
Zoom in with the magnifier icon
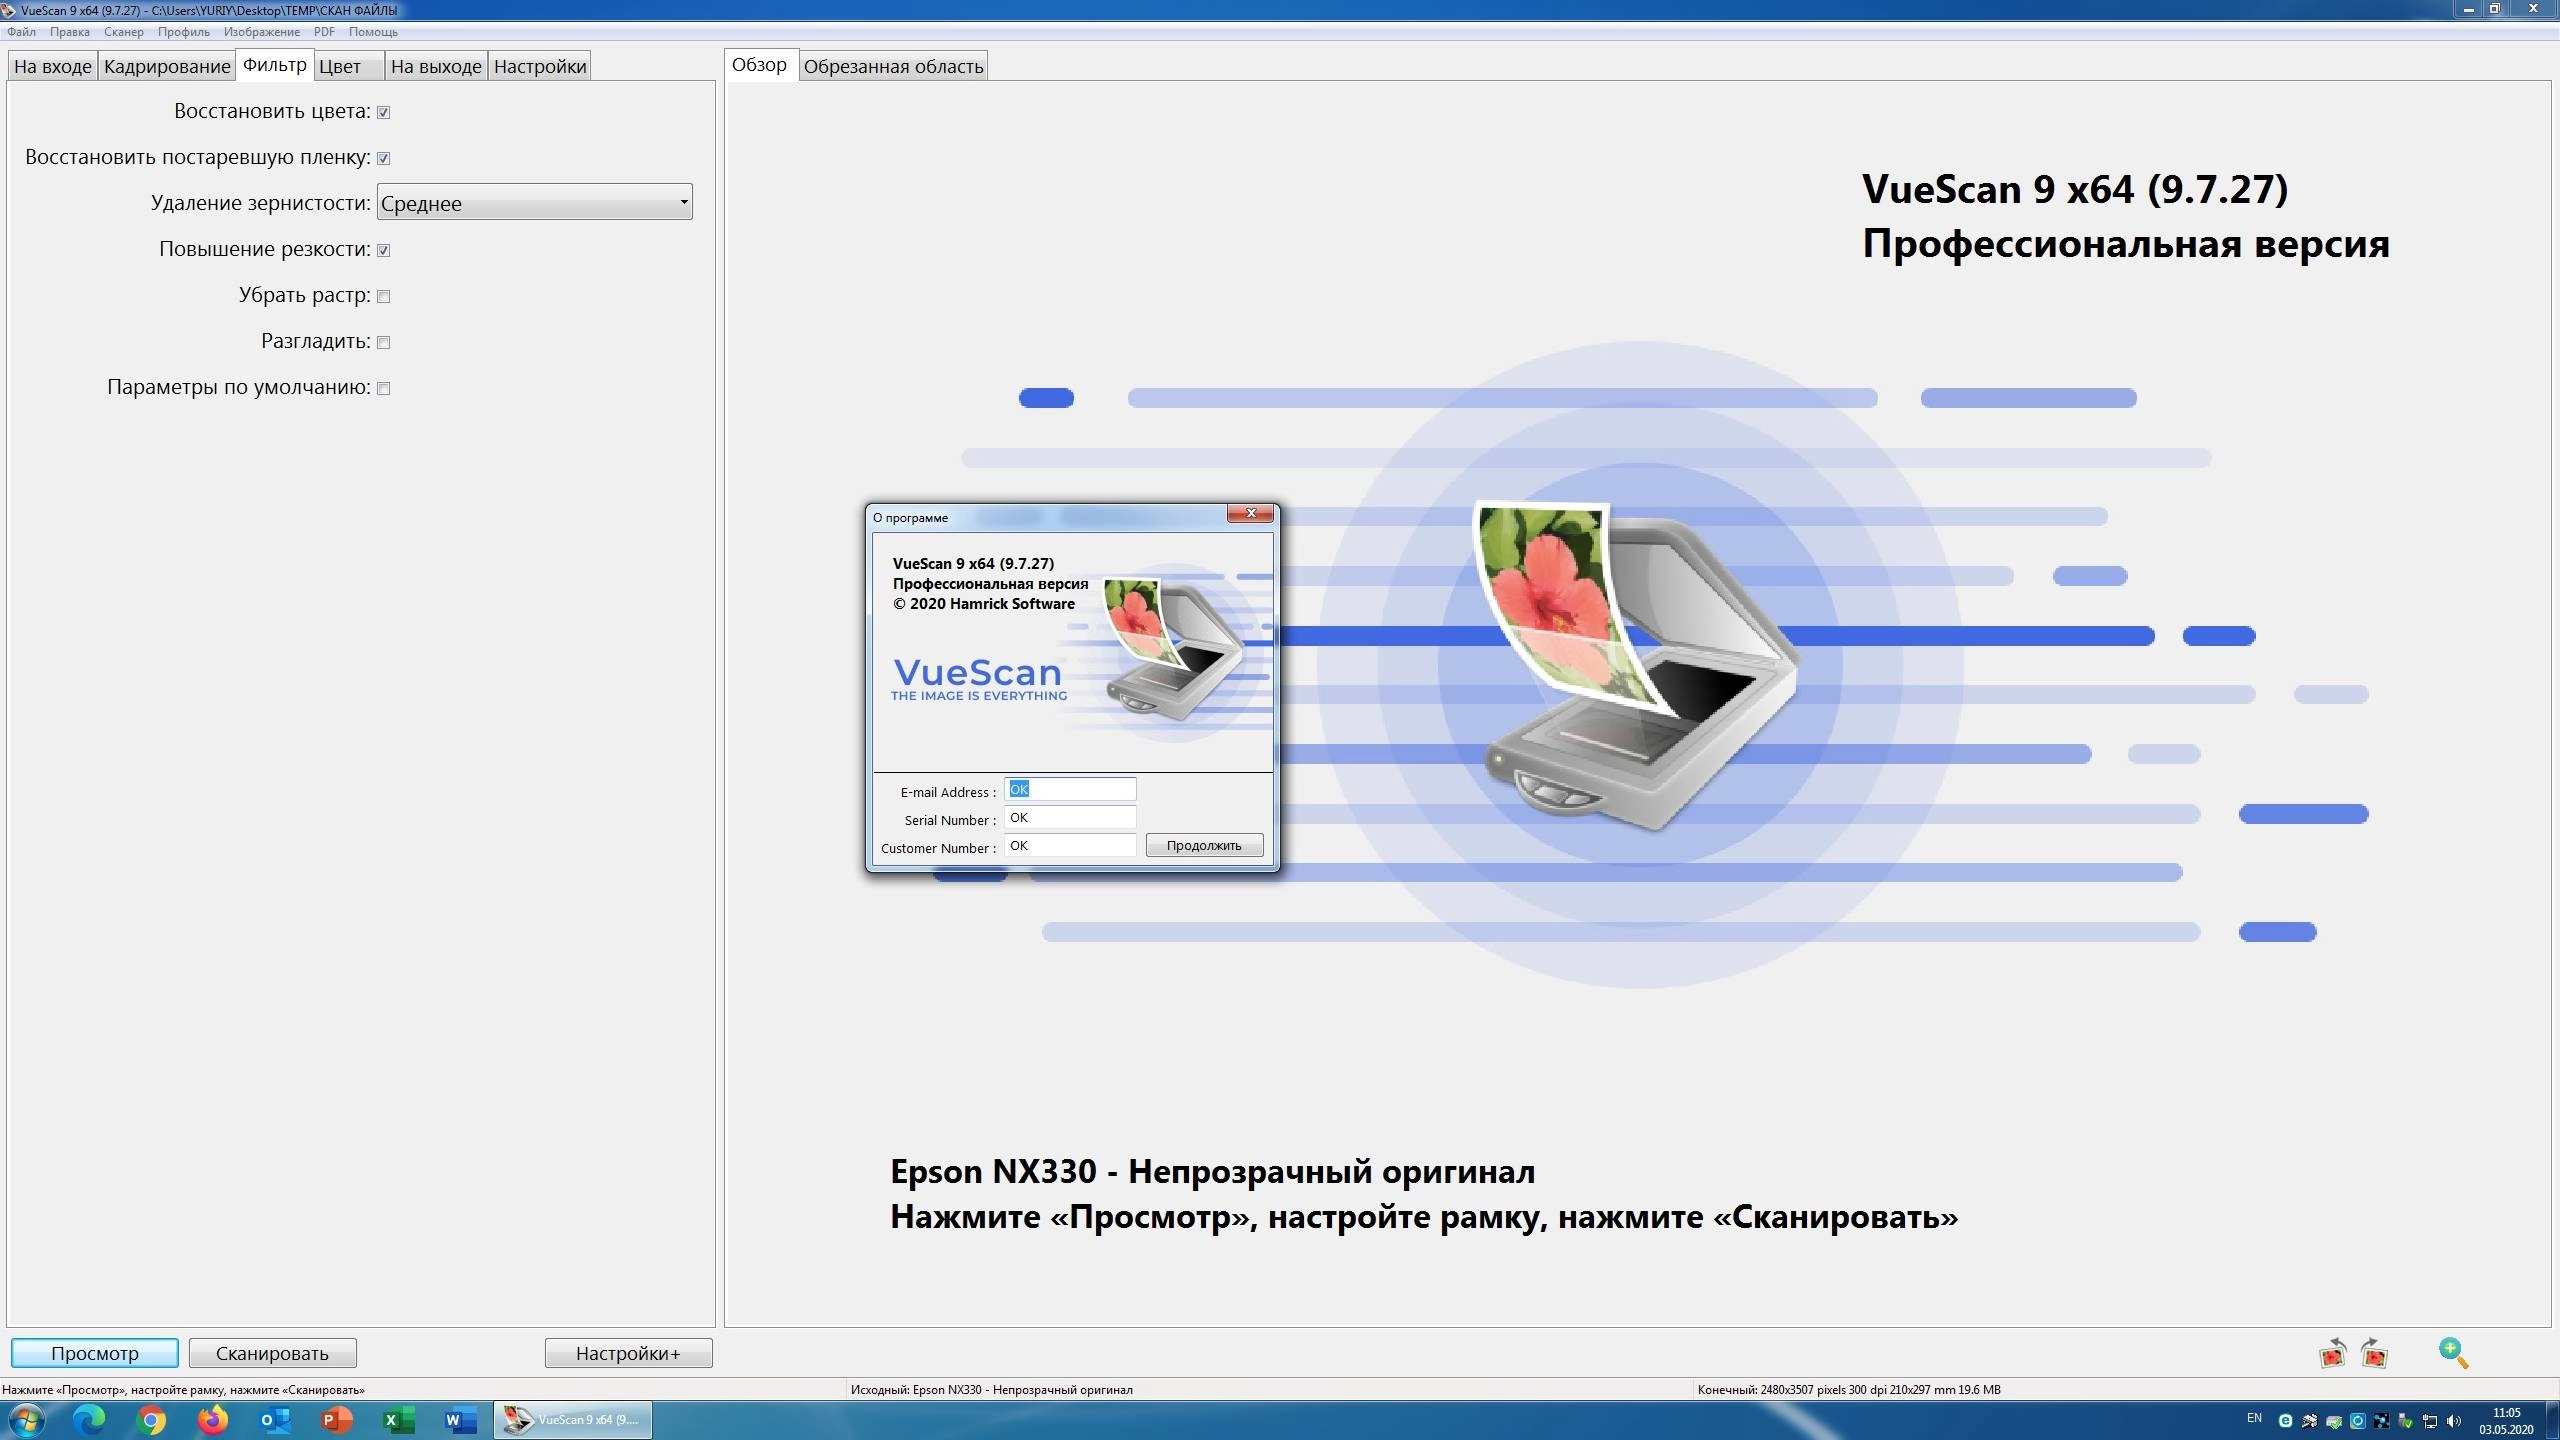2453,1353
